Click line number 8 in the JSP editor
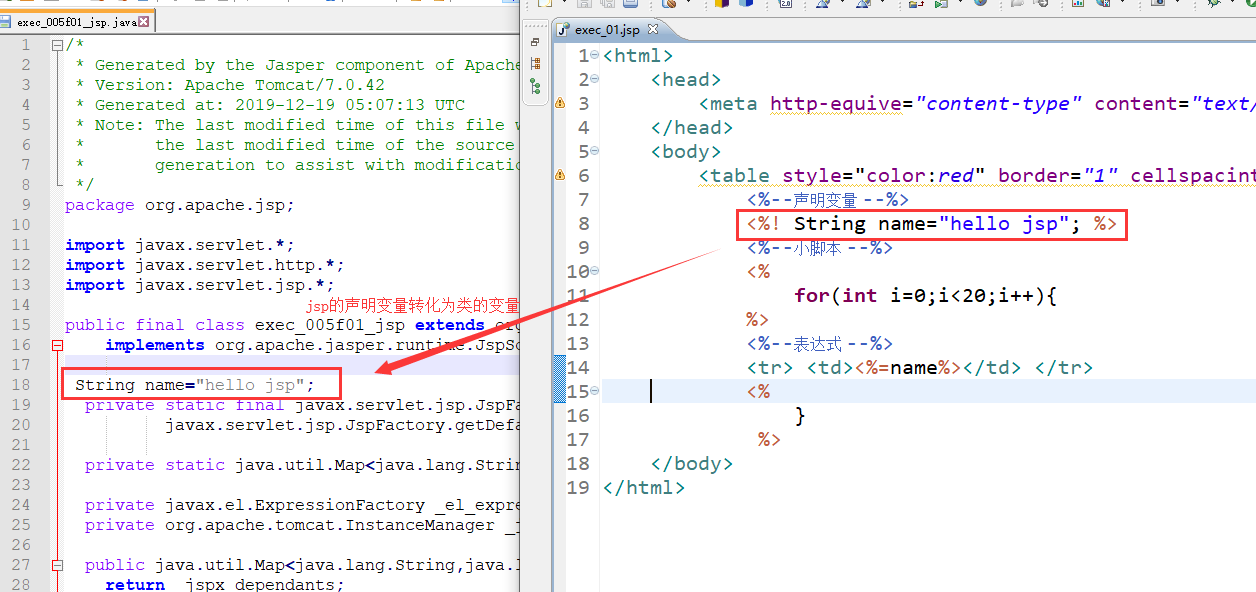 tap(584, 223)
